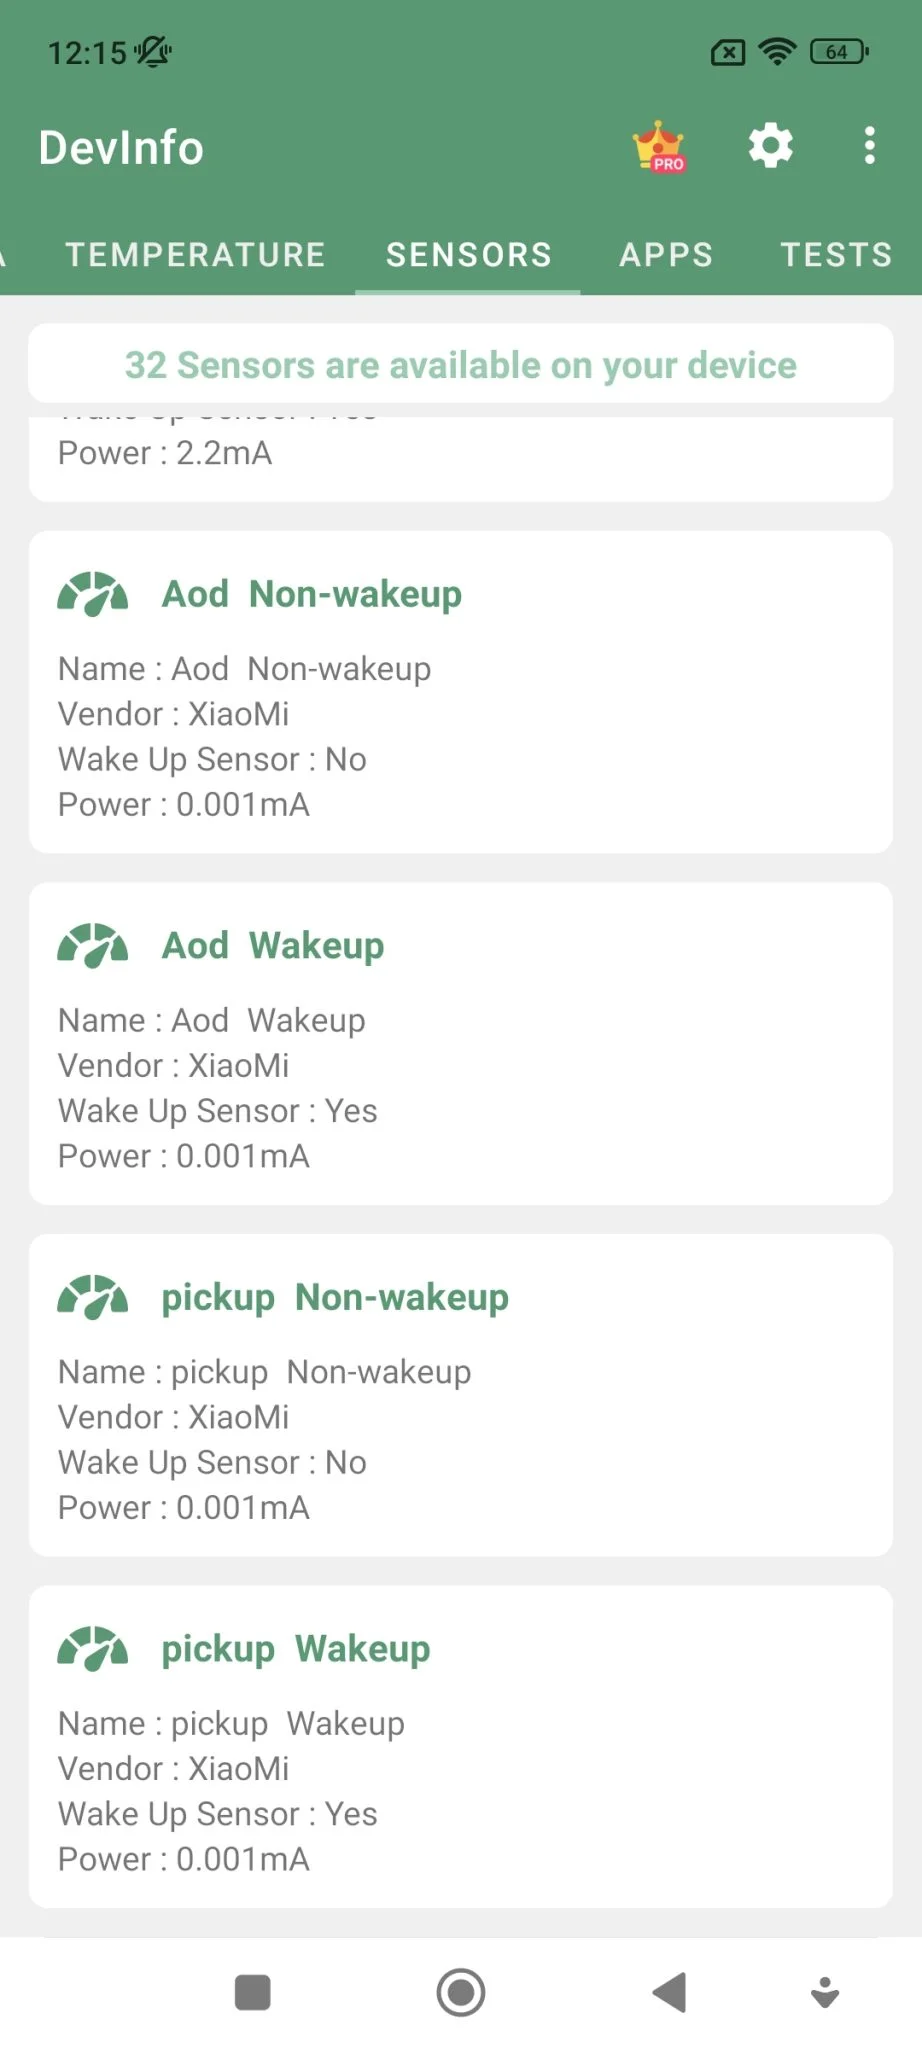Select the Sensors tab
Image resolution: width=922 pixels, height=2048 pixels.
click(x=468, y=255)
